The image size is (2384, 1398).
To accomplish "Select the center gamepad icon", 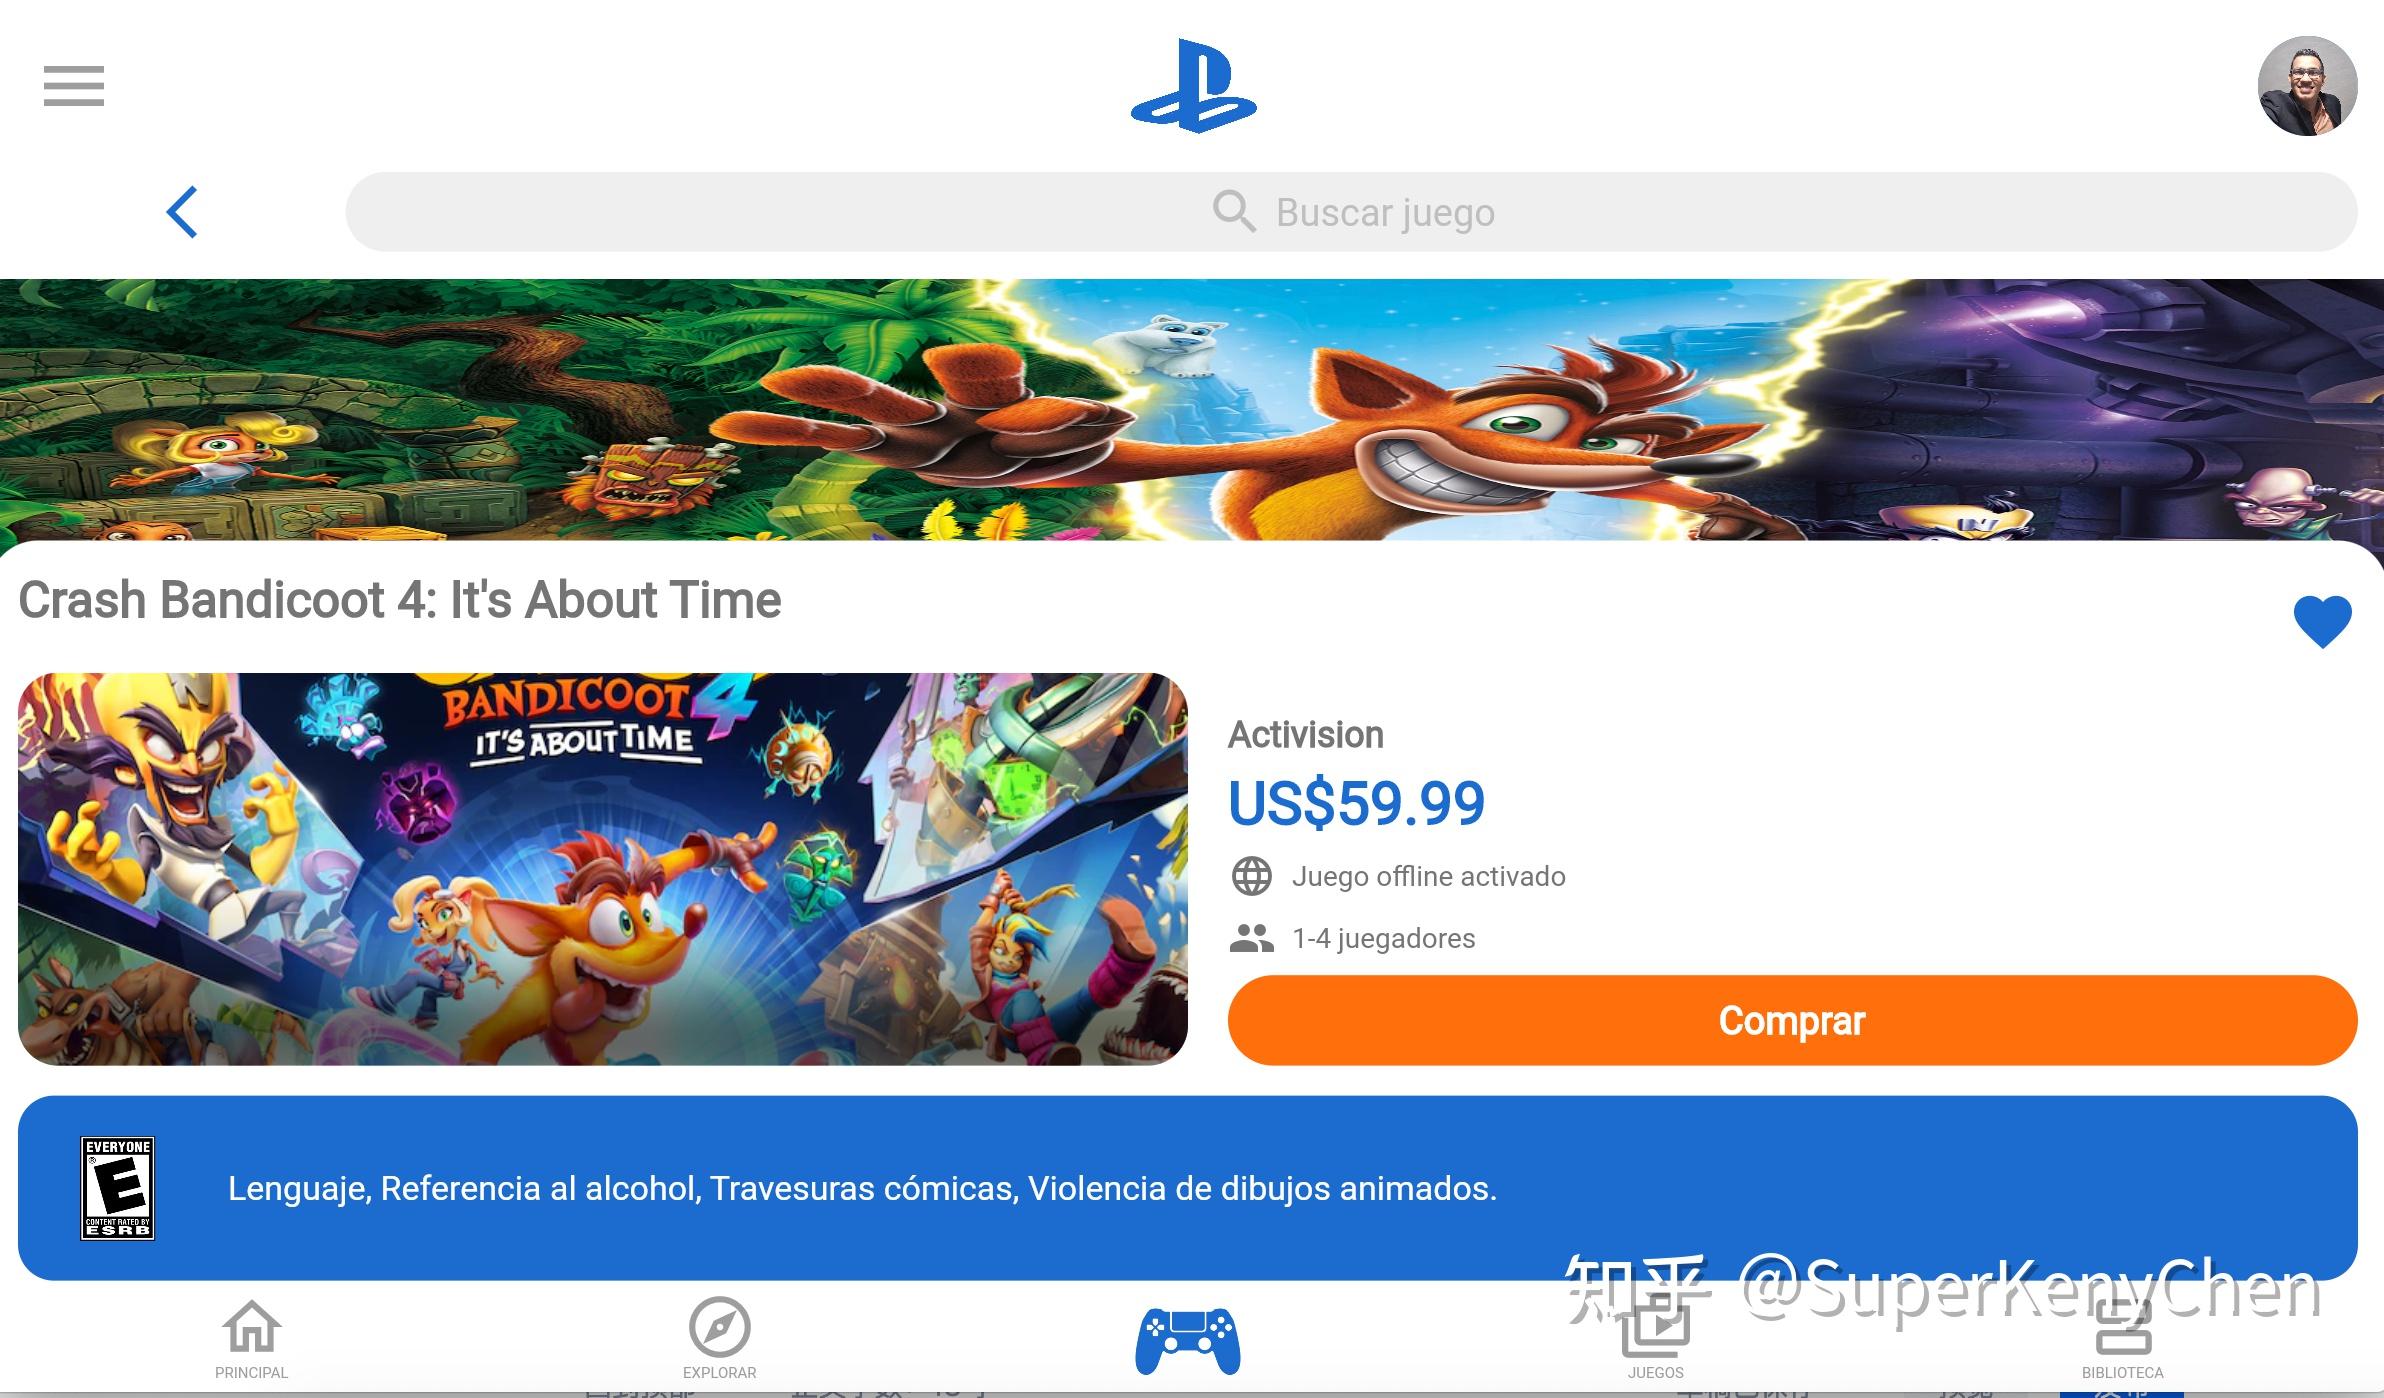I will pos(1188,1341).
